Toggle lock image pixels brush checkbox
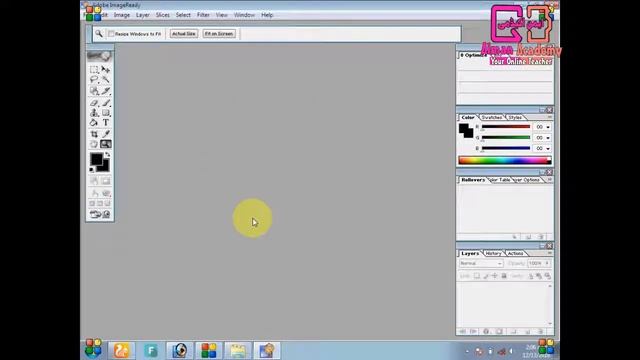640x360 pixels. (486, 276)
